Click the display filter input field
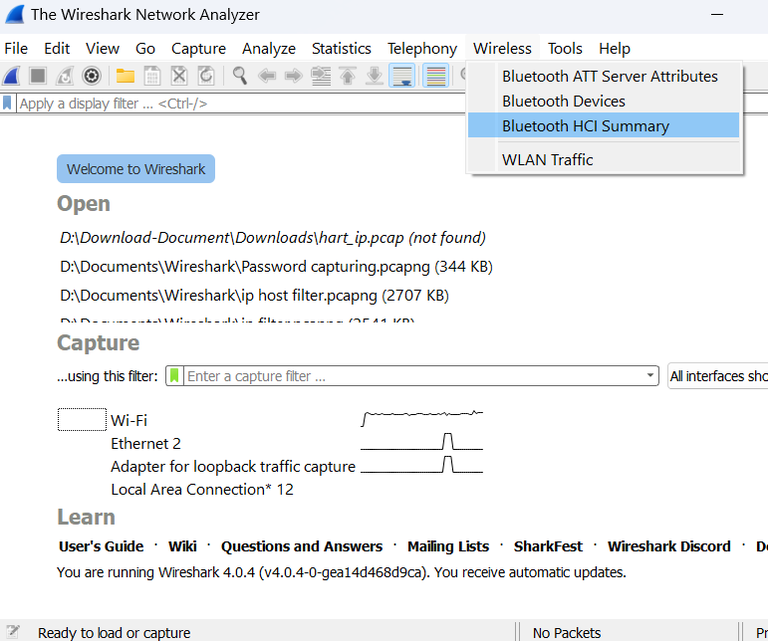 pos(240,103)
